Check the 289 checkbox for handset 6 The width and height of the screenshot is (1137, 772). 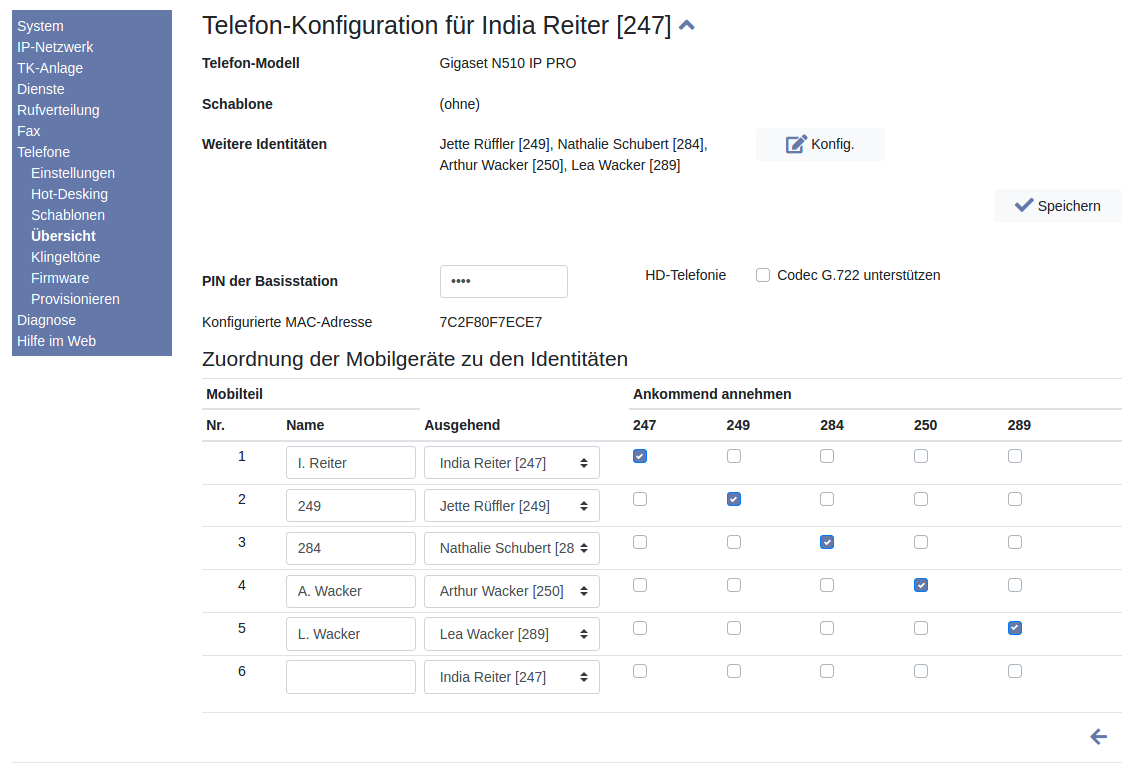[1015, 671]
